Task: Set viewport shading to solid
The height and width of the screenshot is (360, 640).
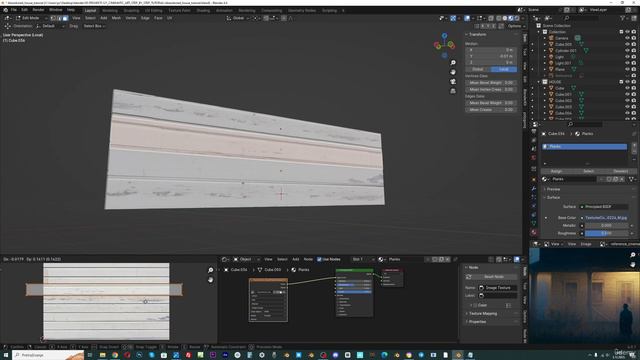Action: (505, 18)
